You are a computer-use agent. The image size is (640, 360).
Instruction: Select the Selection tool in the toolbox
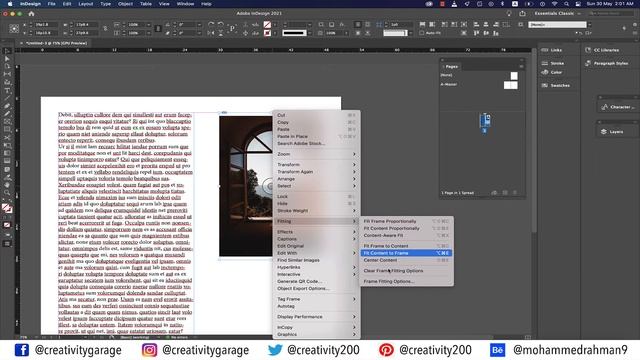(7, 51)
